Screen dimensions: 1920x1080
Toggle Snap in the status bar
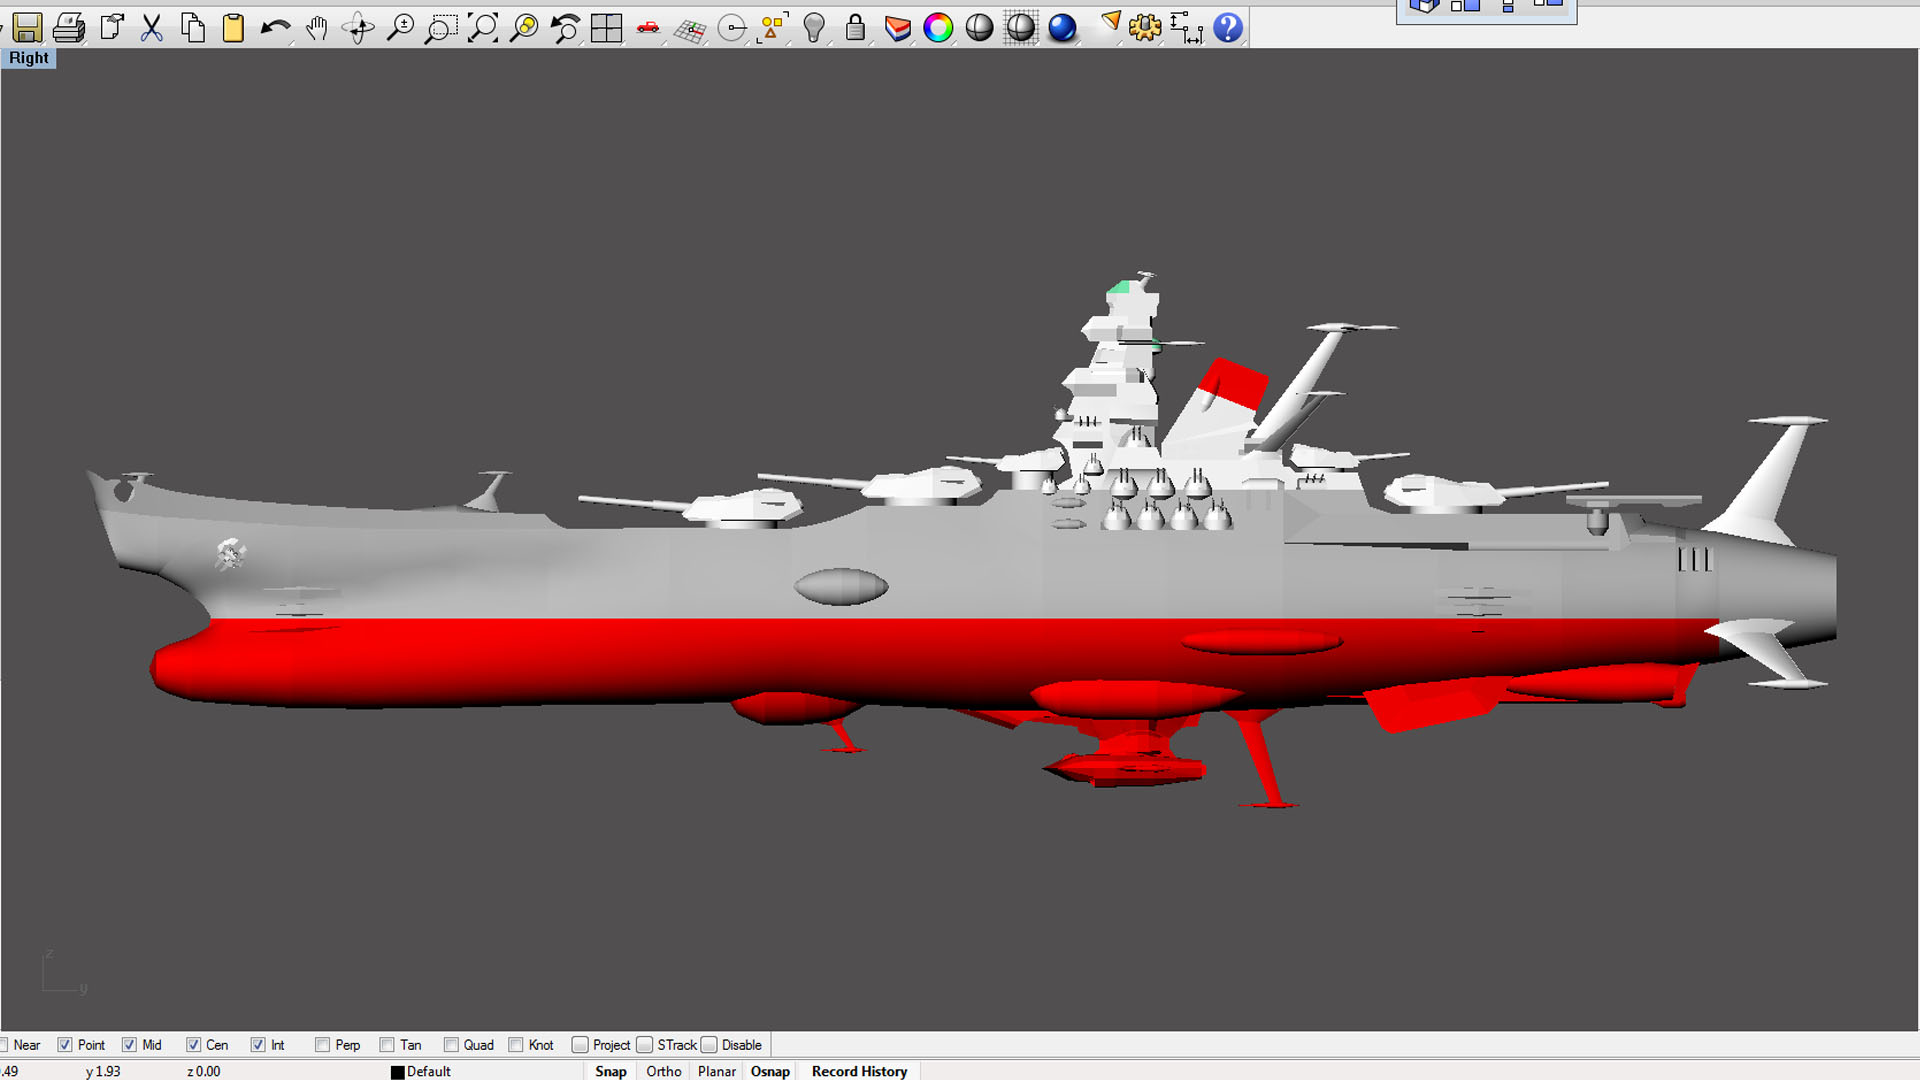[611, 1071]
